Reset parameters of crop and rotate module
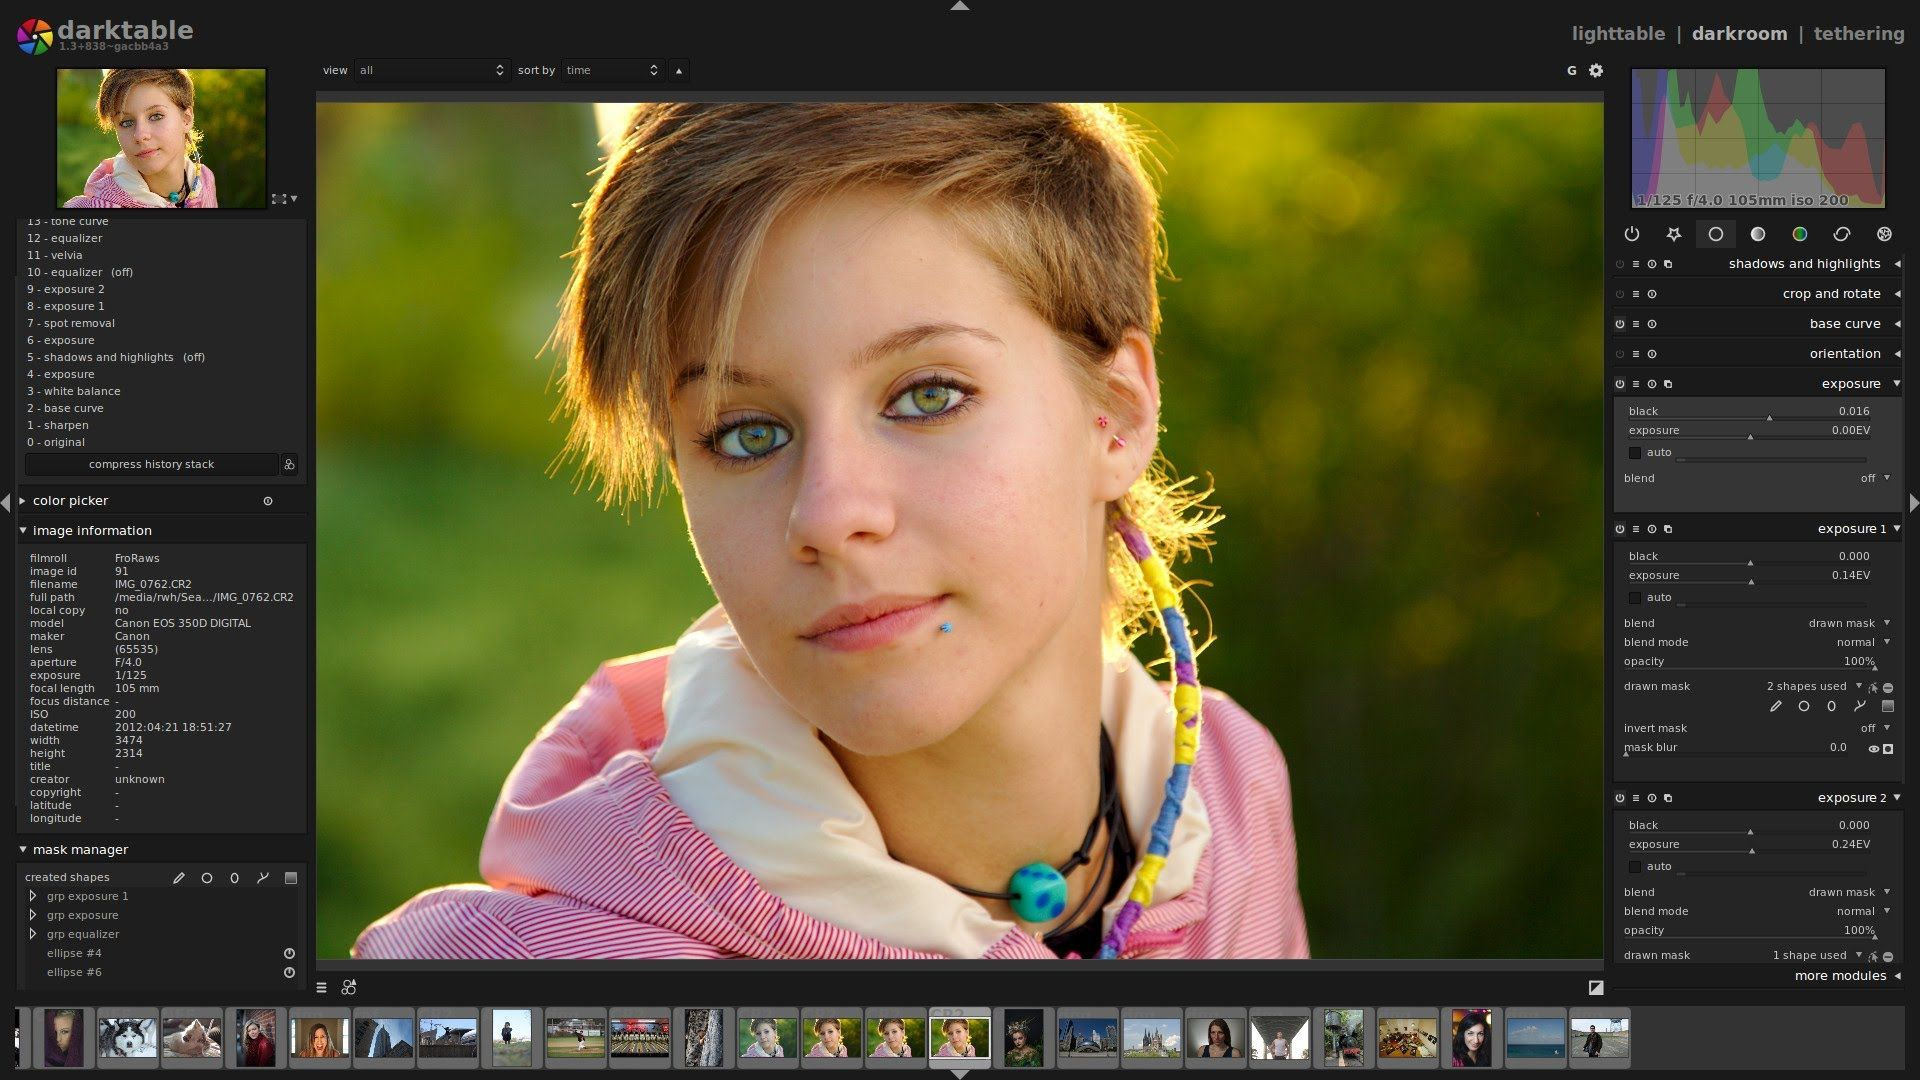This screenshot has width=1920, height=1080. (1652, 294)
